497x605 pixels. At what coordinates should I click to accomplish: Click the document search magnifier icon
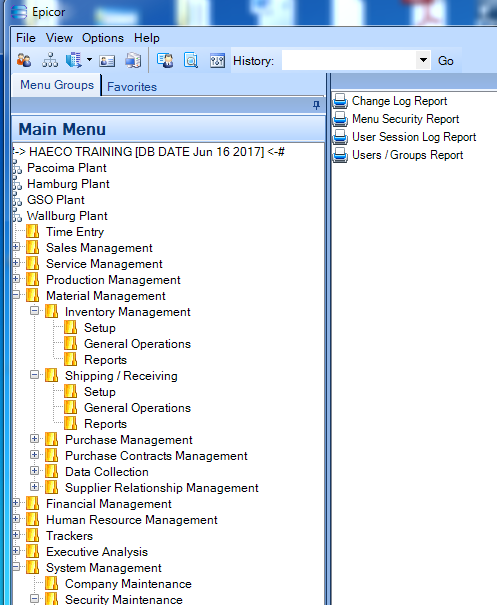pyautogui.click(x=191, y=61)
